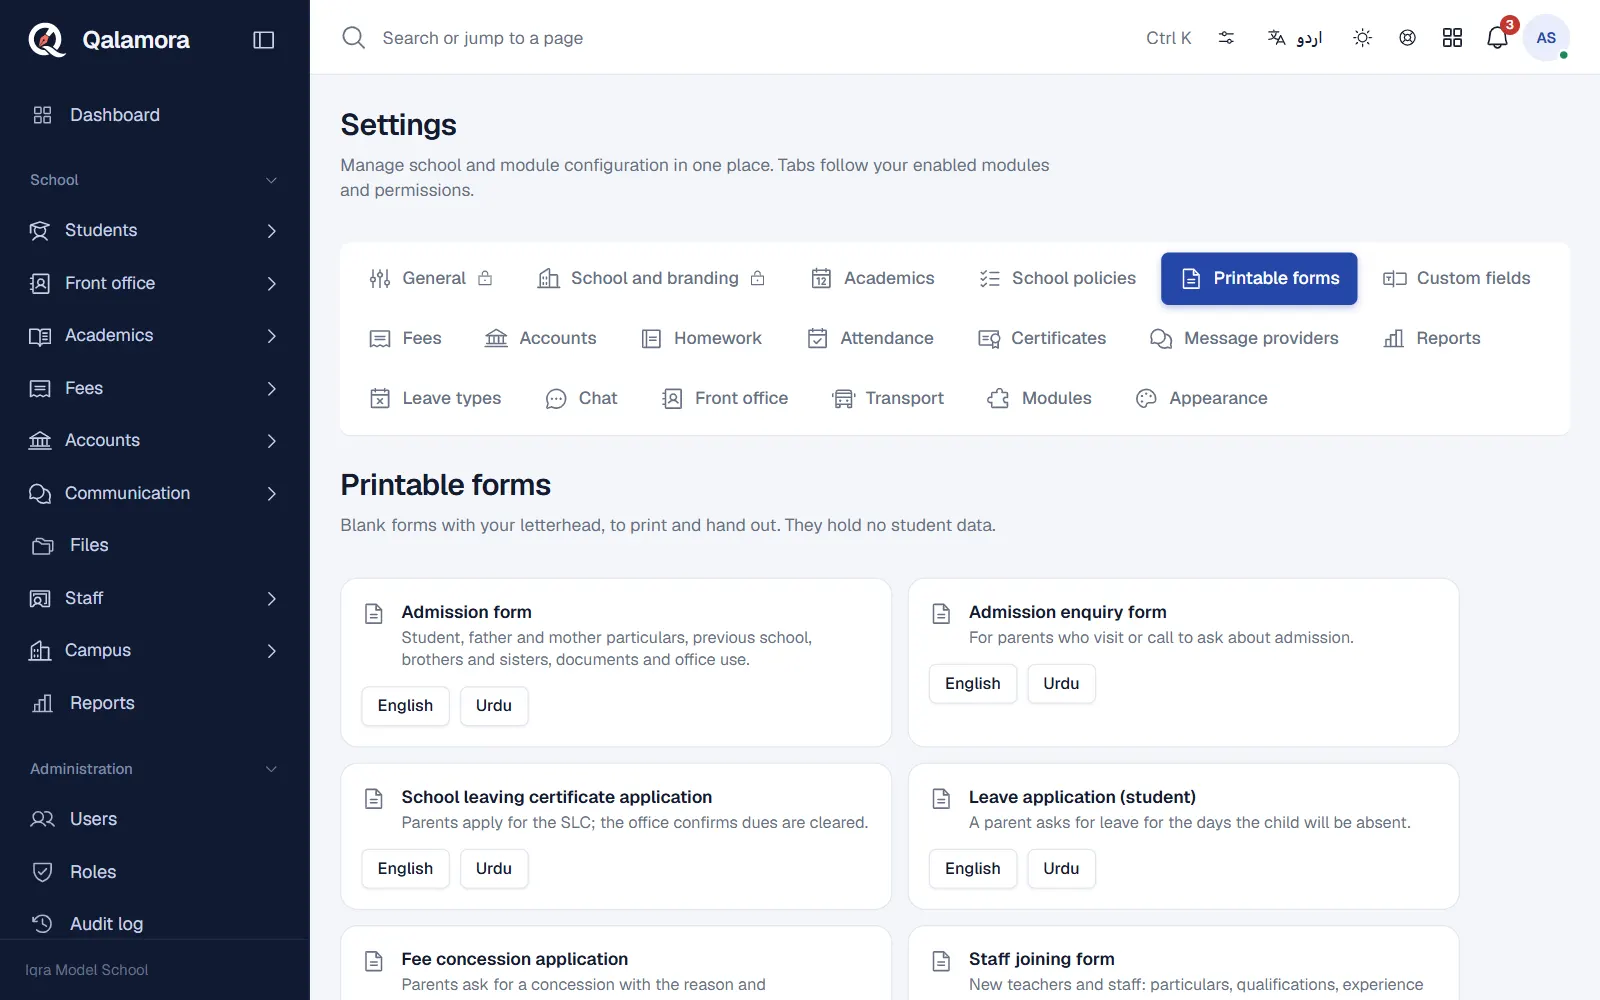Click the Staff joining form document icon
This screenshot has width=1600, height=1000.
[x=941, y=961]
